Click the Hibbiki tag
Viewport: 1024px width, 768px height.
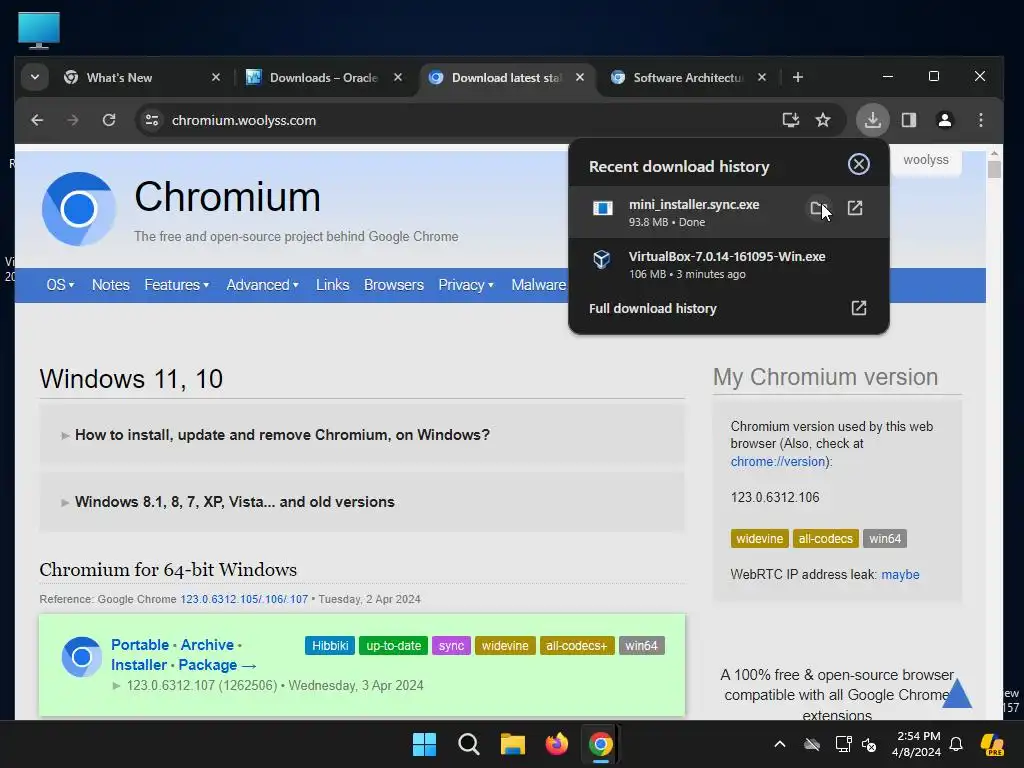(x=330, y=646)
